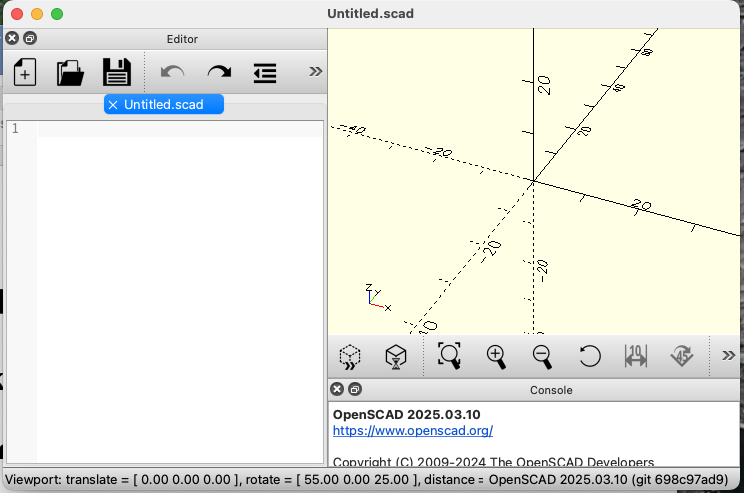This screenshot has width=744, height=493.
Task: Create a new file with the New icon
Action: 25,72
